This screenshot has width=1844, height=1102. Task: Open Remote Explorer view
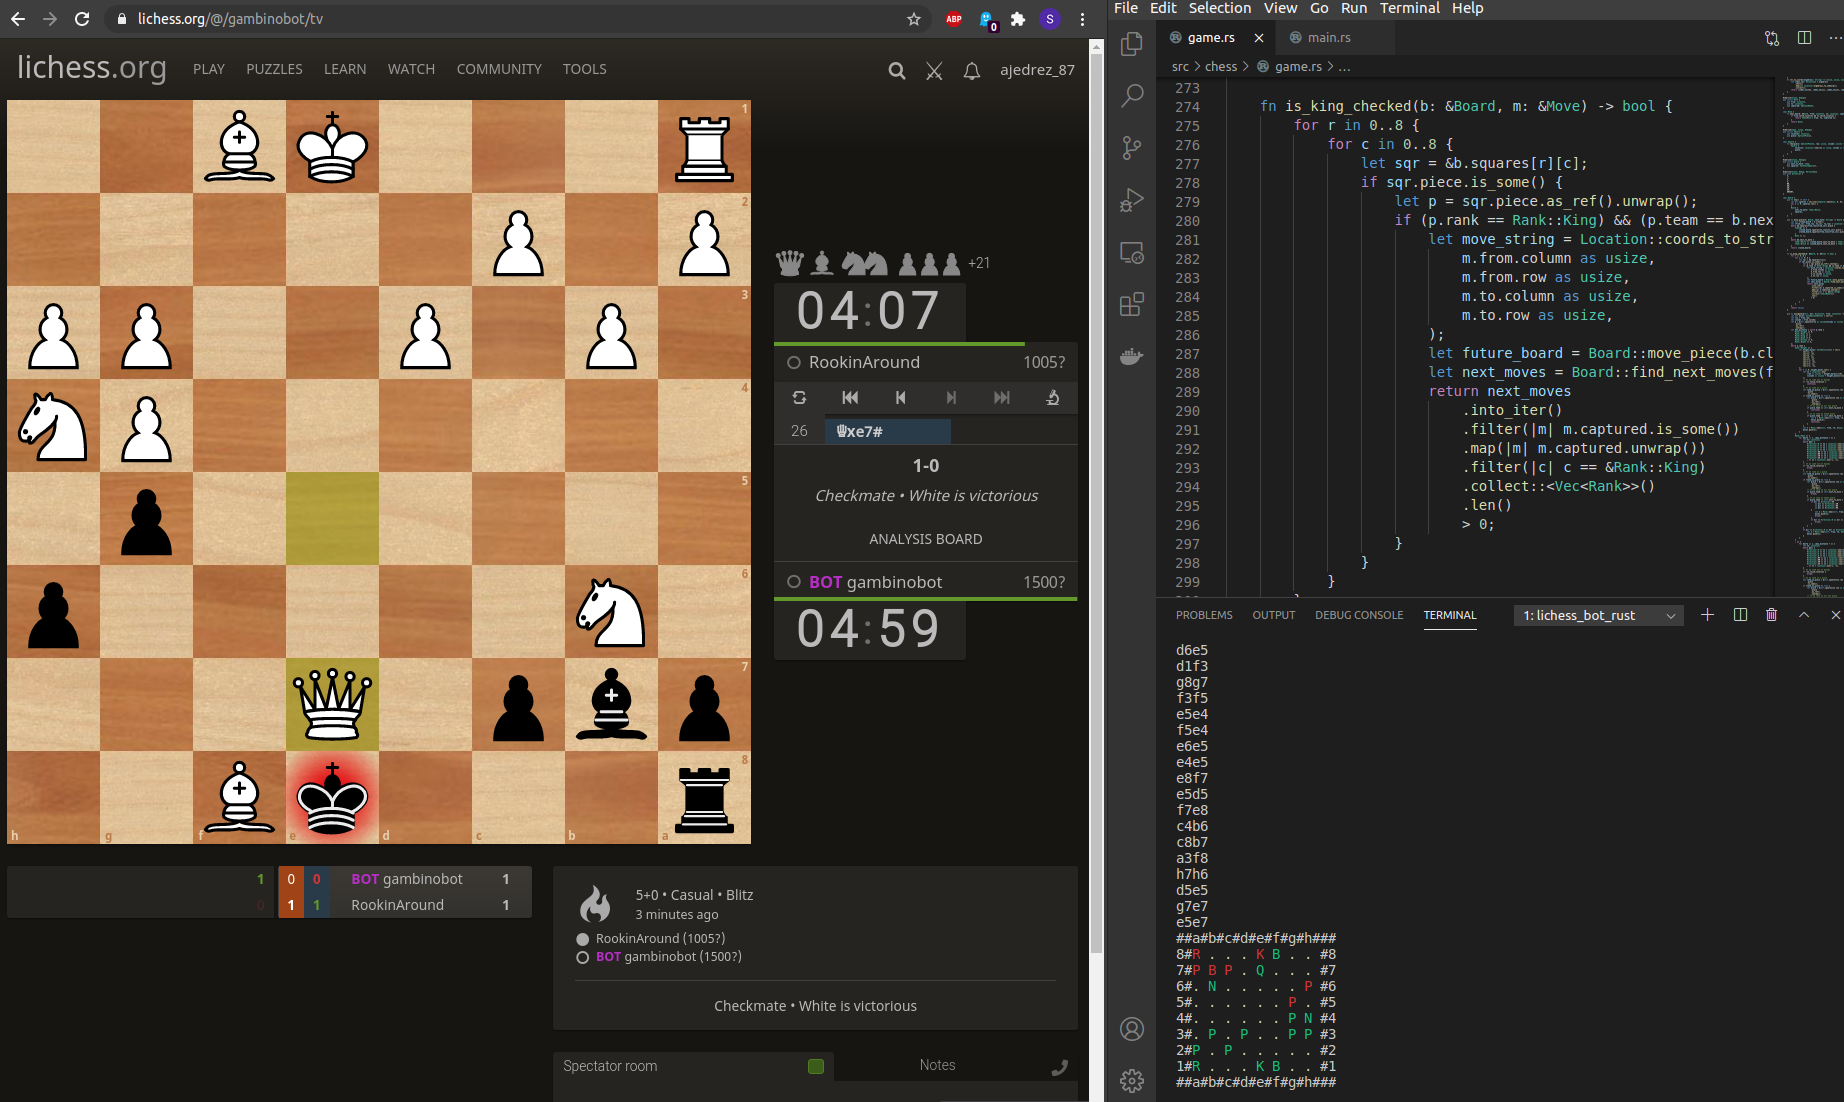tap(1131, 252)
